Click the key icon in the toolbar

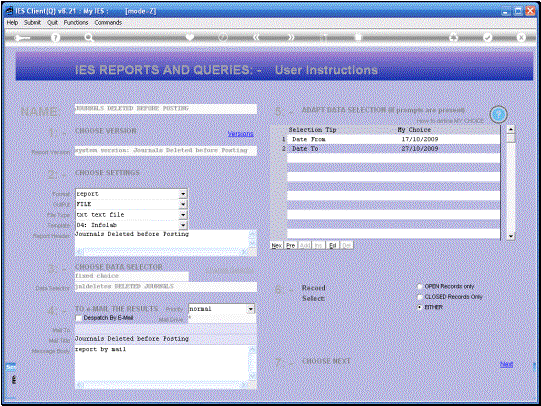(22, 38)
